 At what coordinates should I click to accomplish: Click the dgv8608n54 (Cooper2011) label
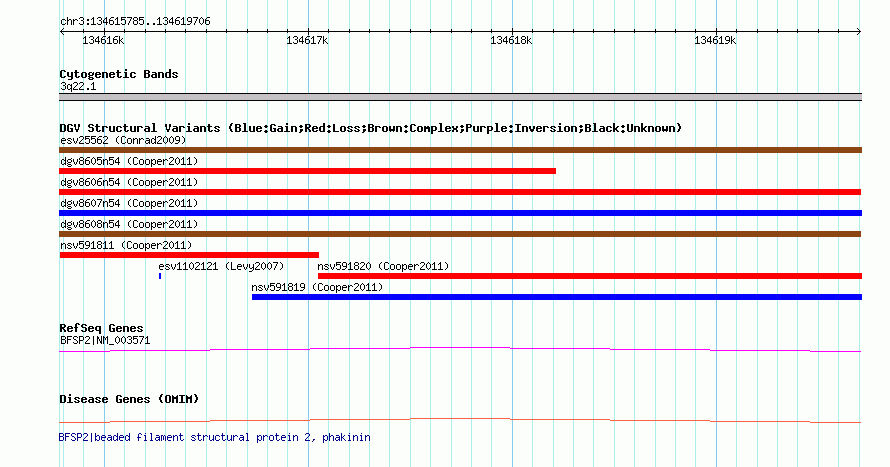pos(129,224)
